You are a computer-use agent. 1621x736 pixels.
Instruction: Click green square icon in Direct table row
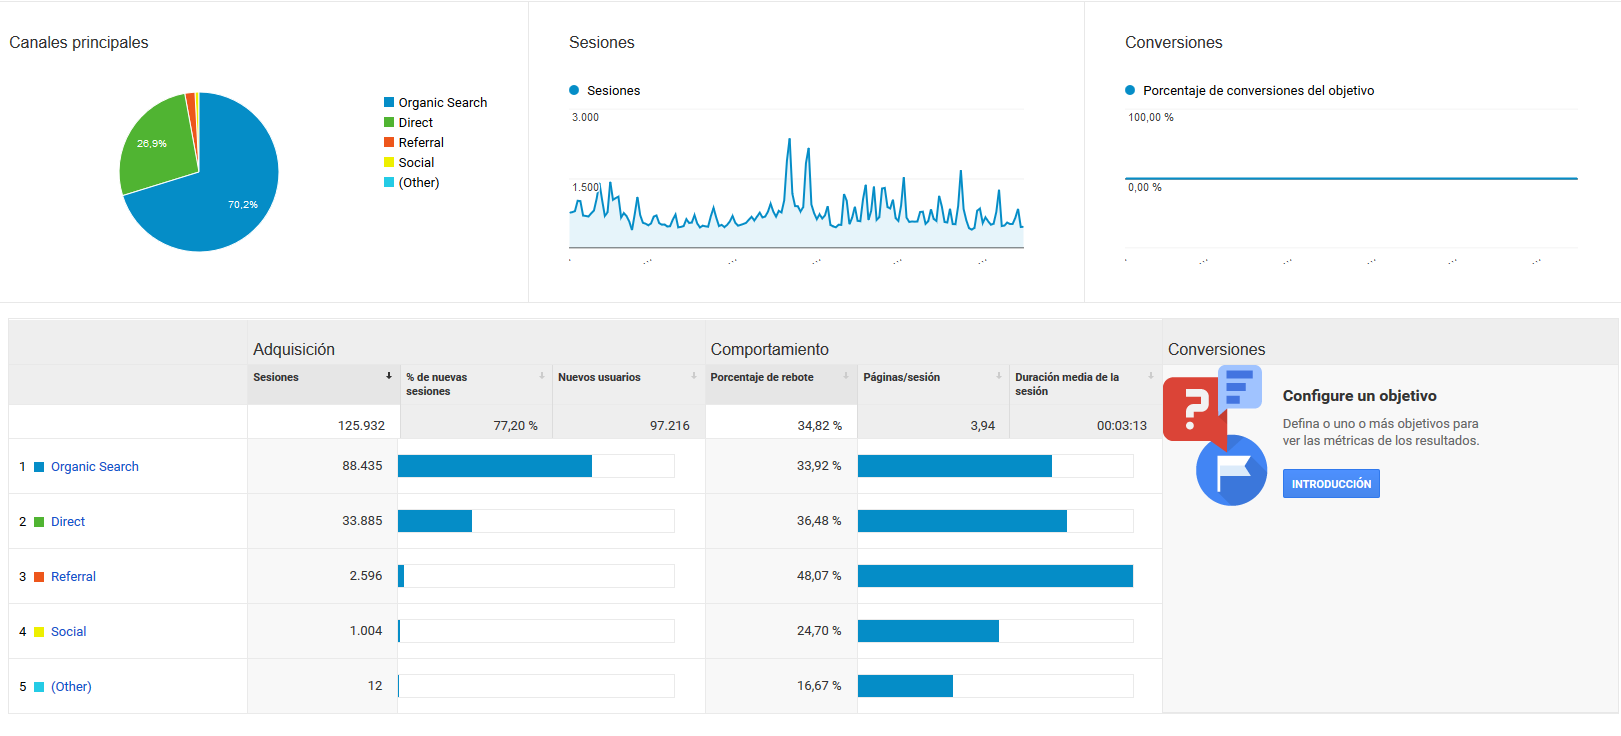click(x=39, y=522)
